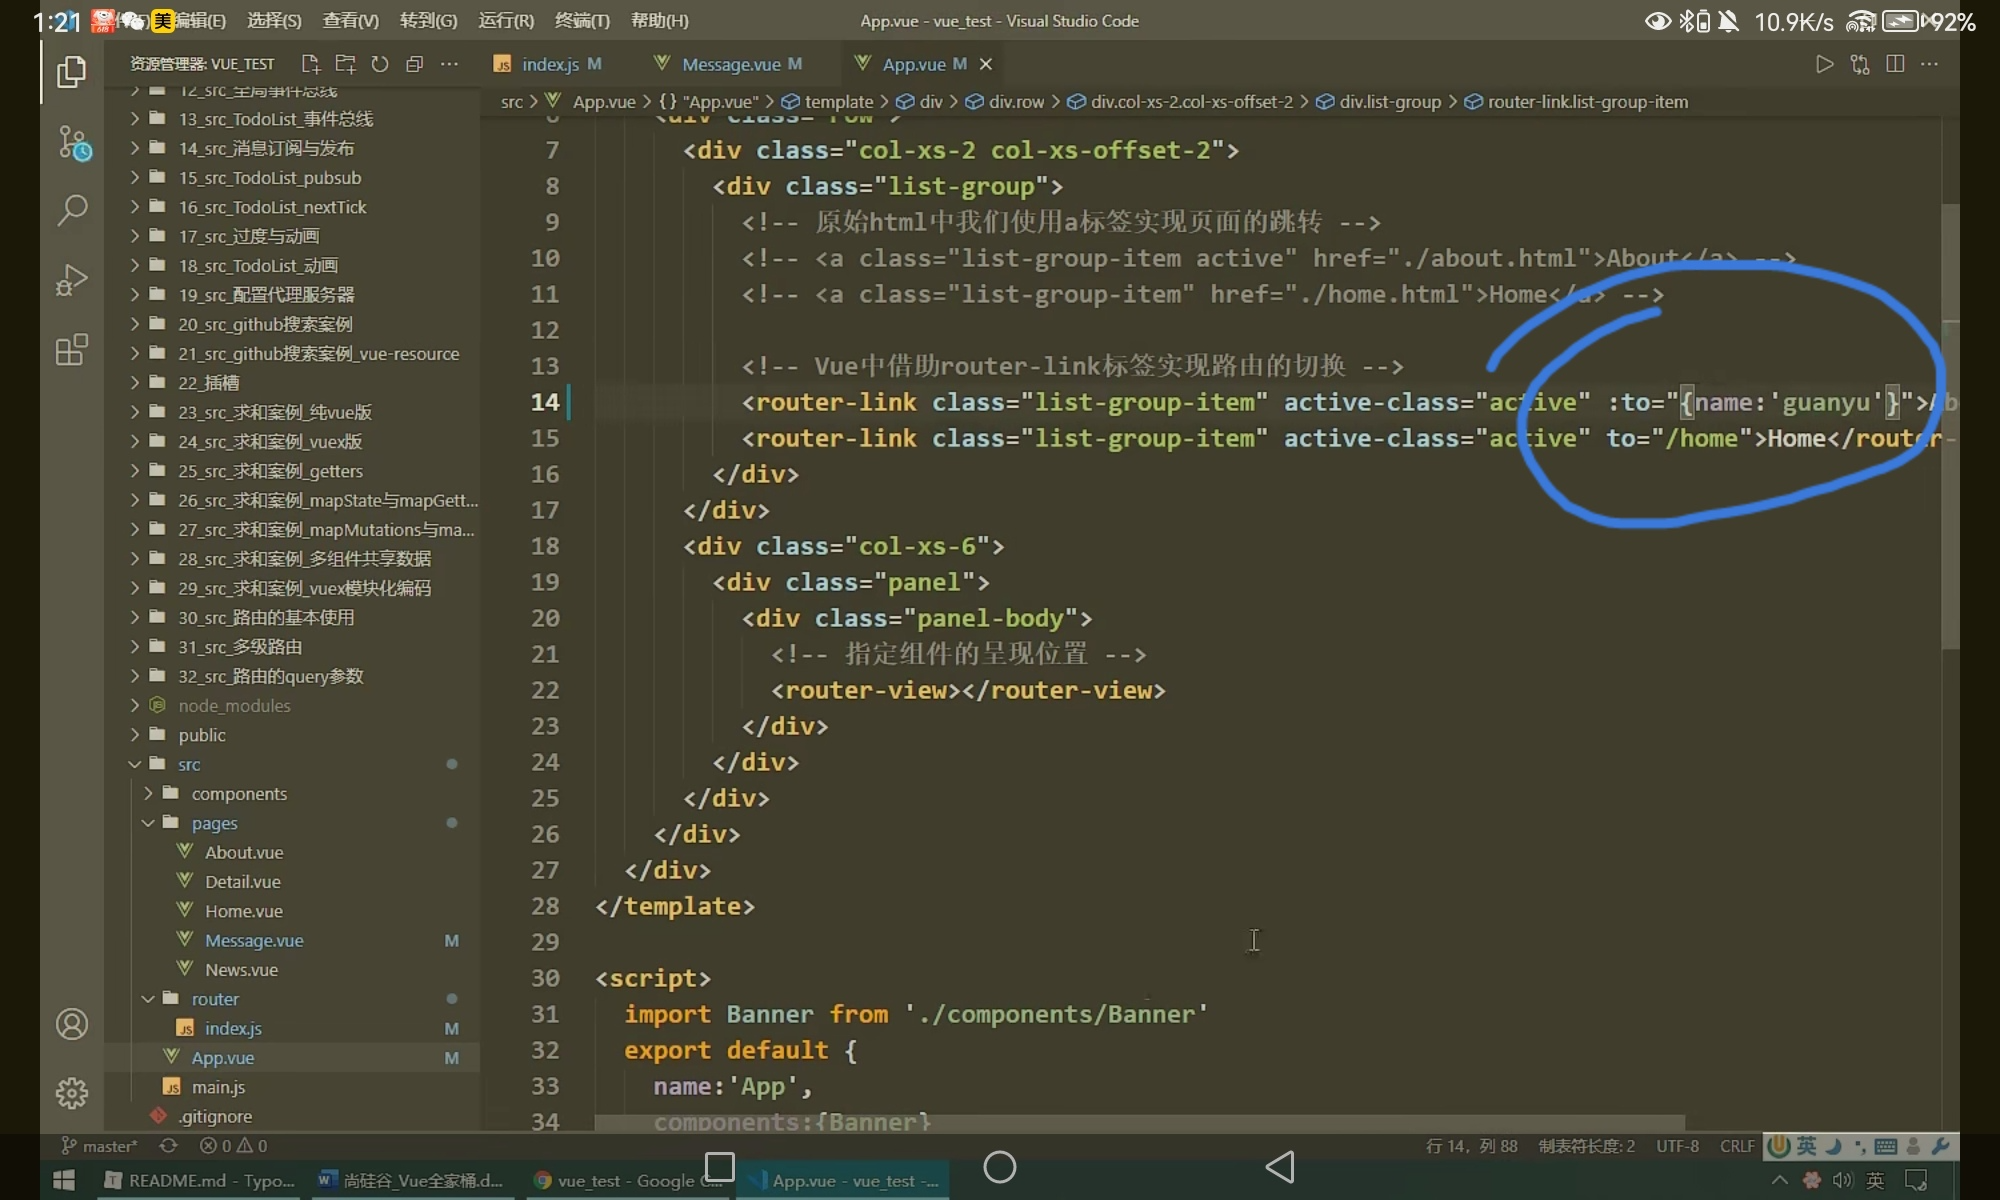The image size is (2000, 1200).
Task: Close the App.vue tab
Action: 986,64
